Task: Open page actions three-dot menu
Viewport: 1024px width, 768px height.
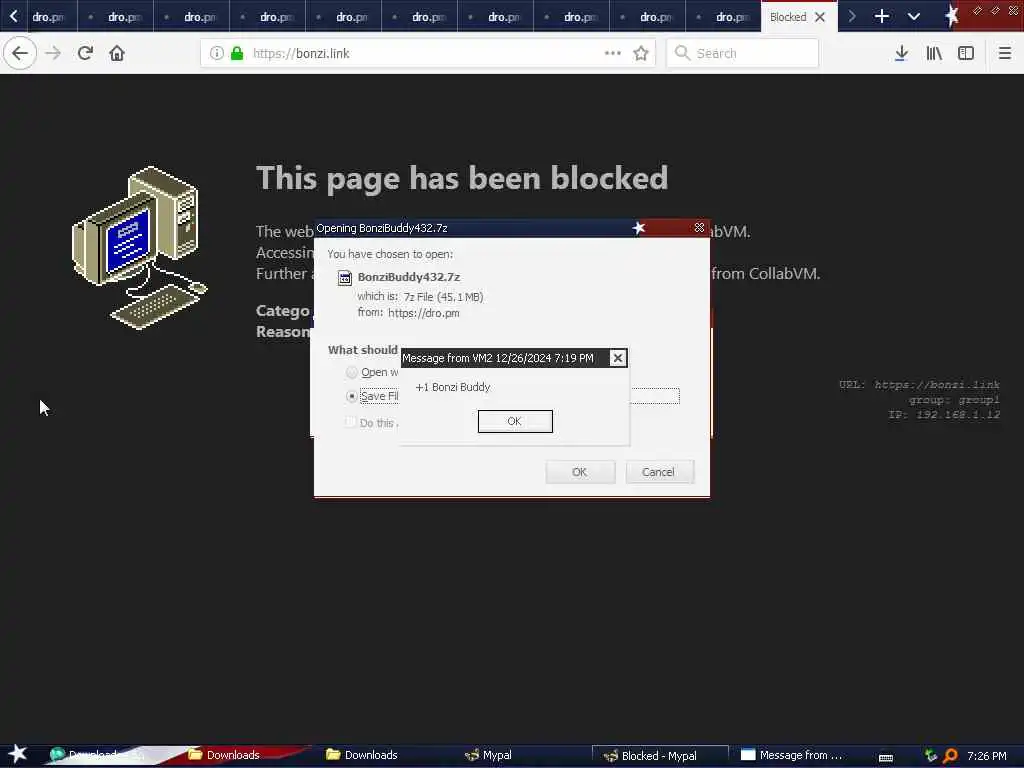Action: tap(612, 53)
